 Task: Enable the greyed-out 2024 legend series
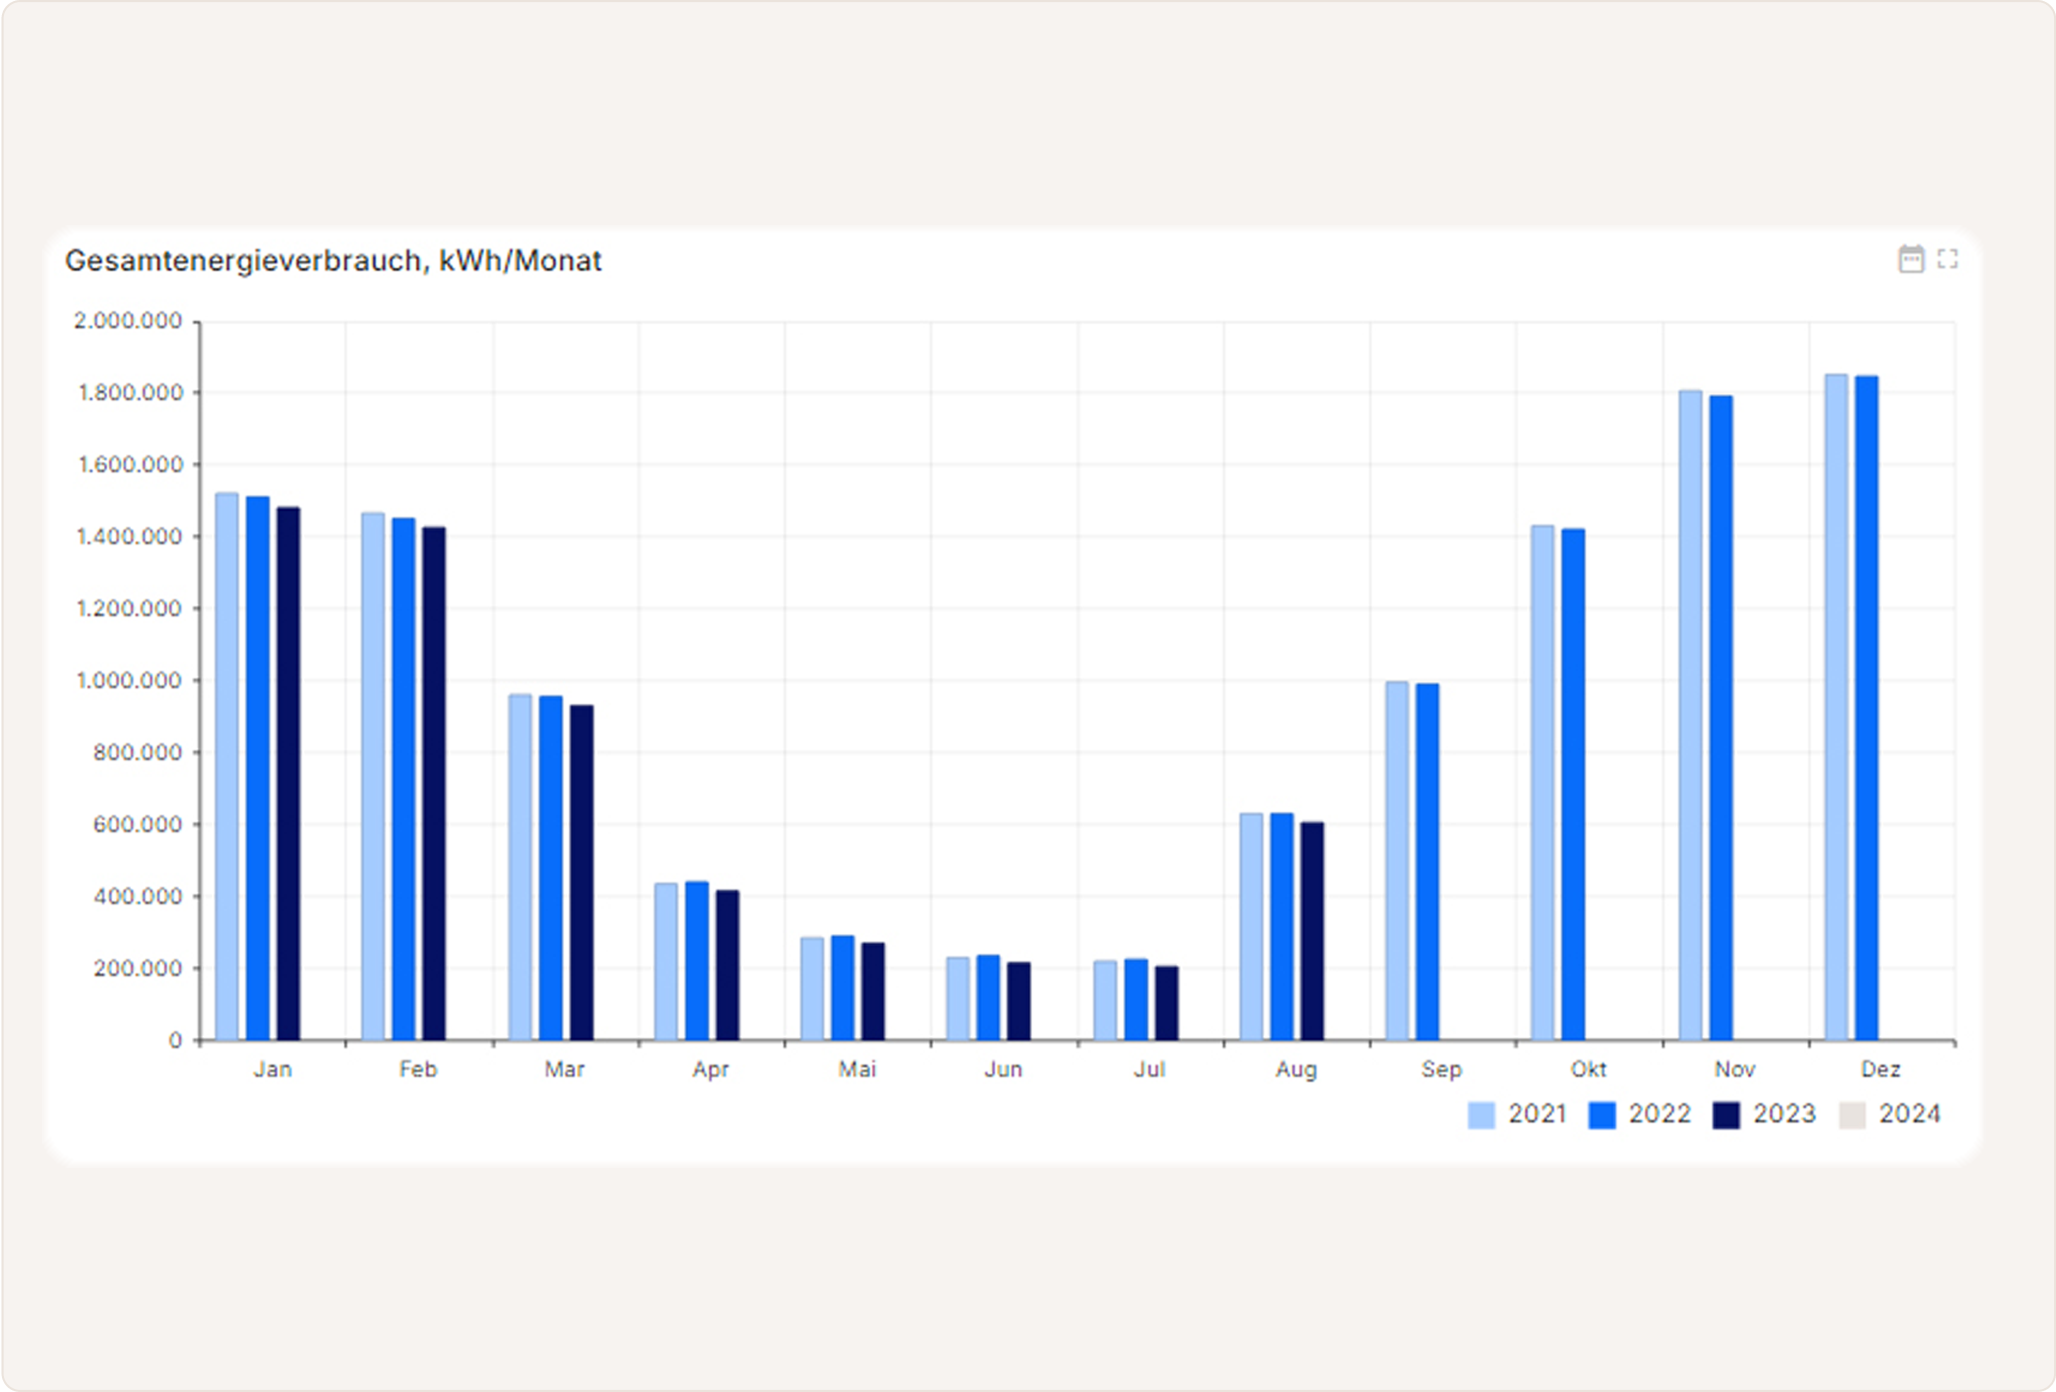click(x=1908, y=1113)
